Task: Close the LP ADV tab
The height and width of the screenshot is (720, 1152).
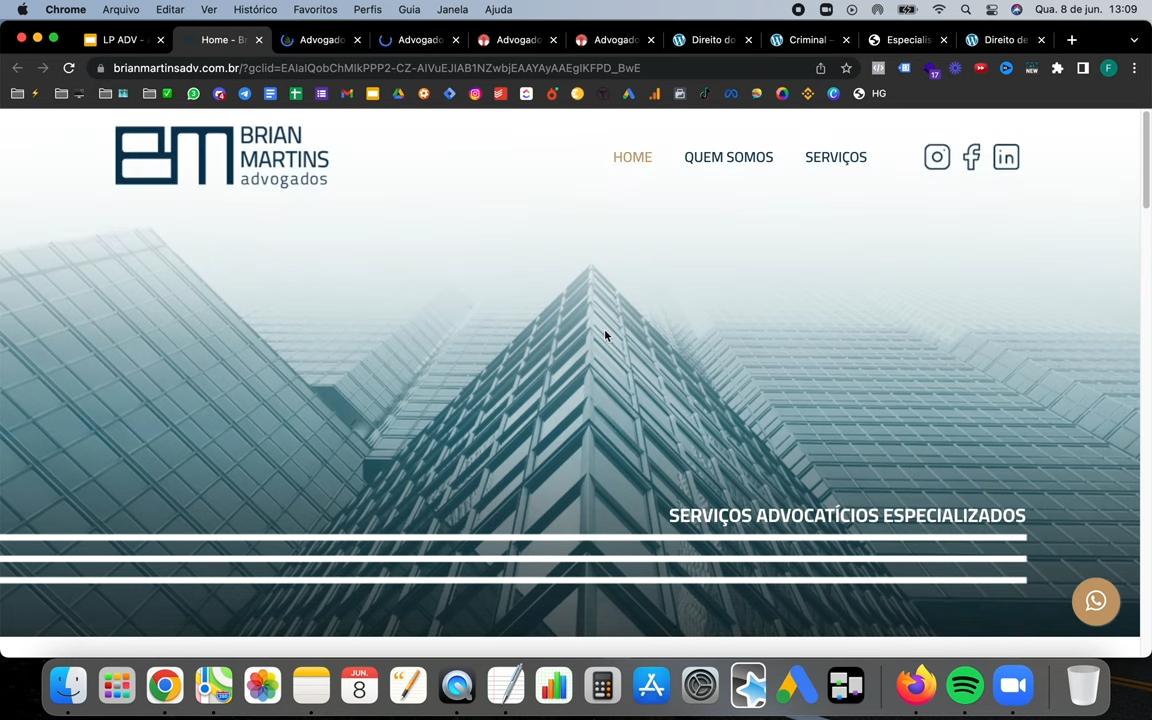Action: coord(160,40)
